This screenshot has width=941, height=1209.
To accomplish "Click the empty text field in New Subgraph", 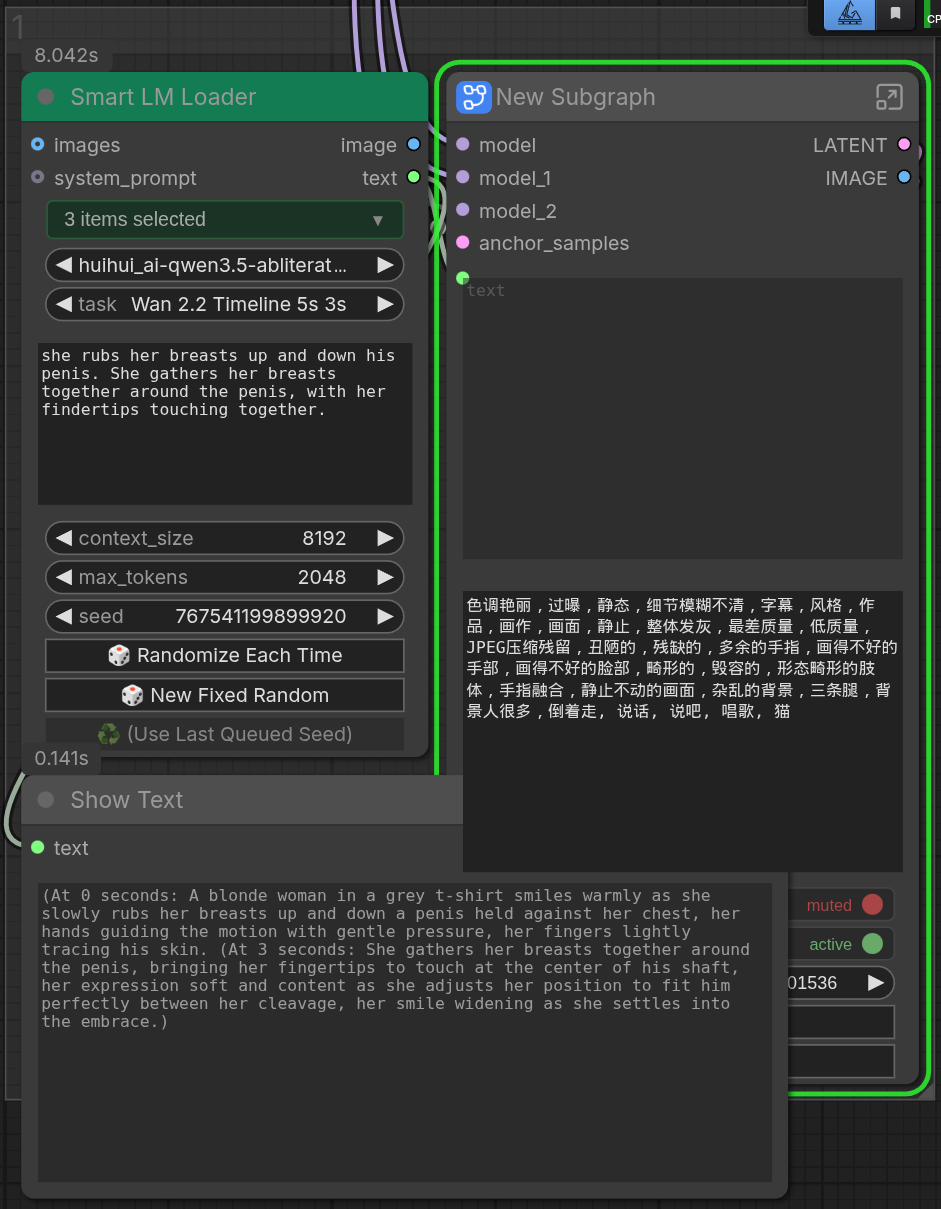I will pyautogui.click(x=683, y=418).
